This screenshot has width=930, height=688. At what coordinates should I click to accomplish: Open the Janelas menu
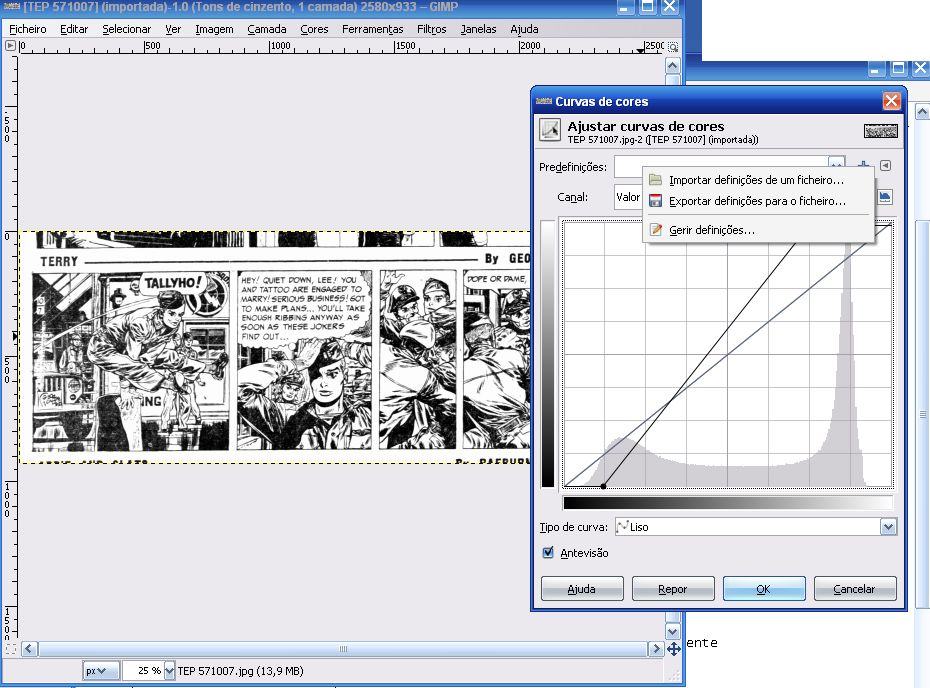click(x=479, y=29)
